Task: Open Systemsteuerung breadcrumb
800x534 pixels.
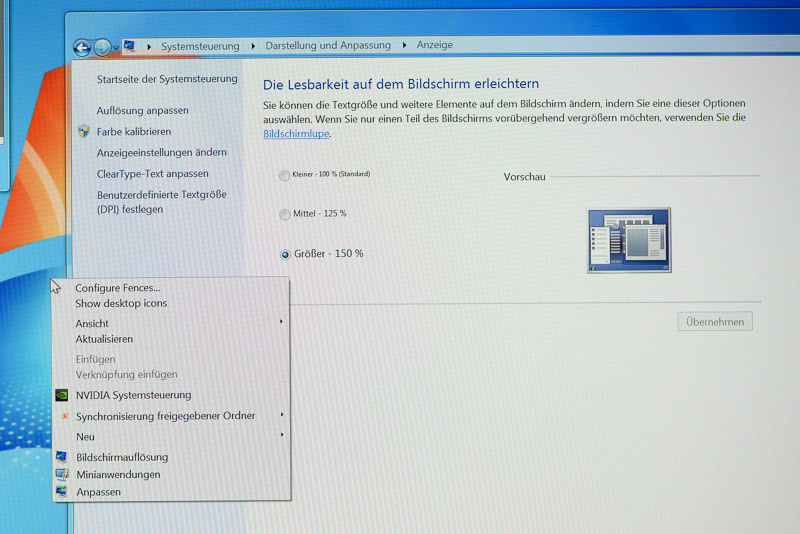Action: tap(200, 46)
